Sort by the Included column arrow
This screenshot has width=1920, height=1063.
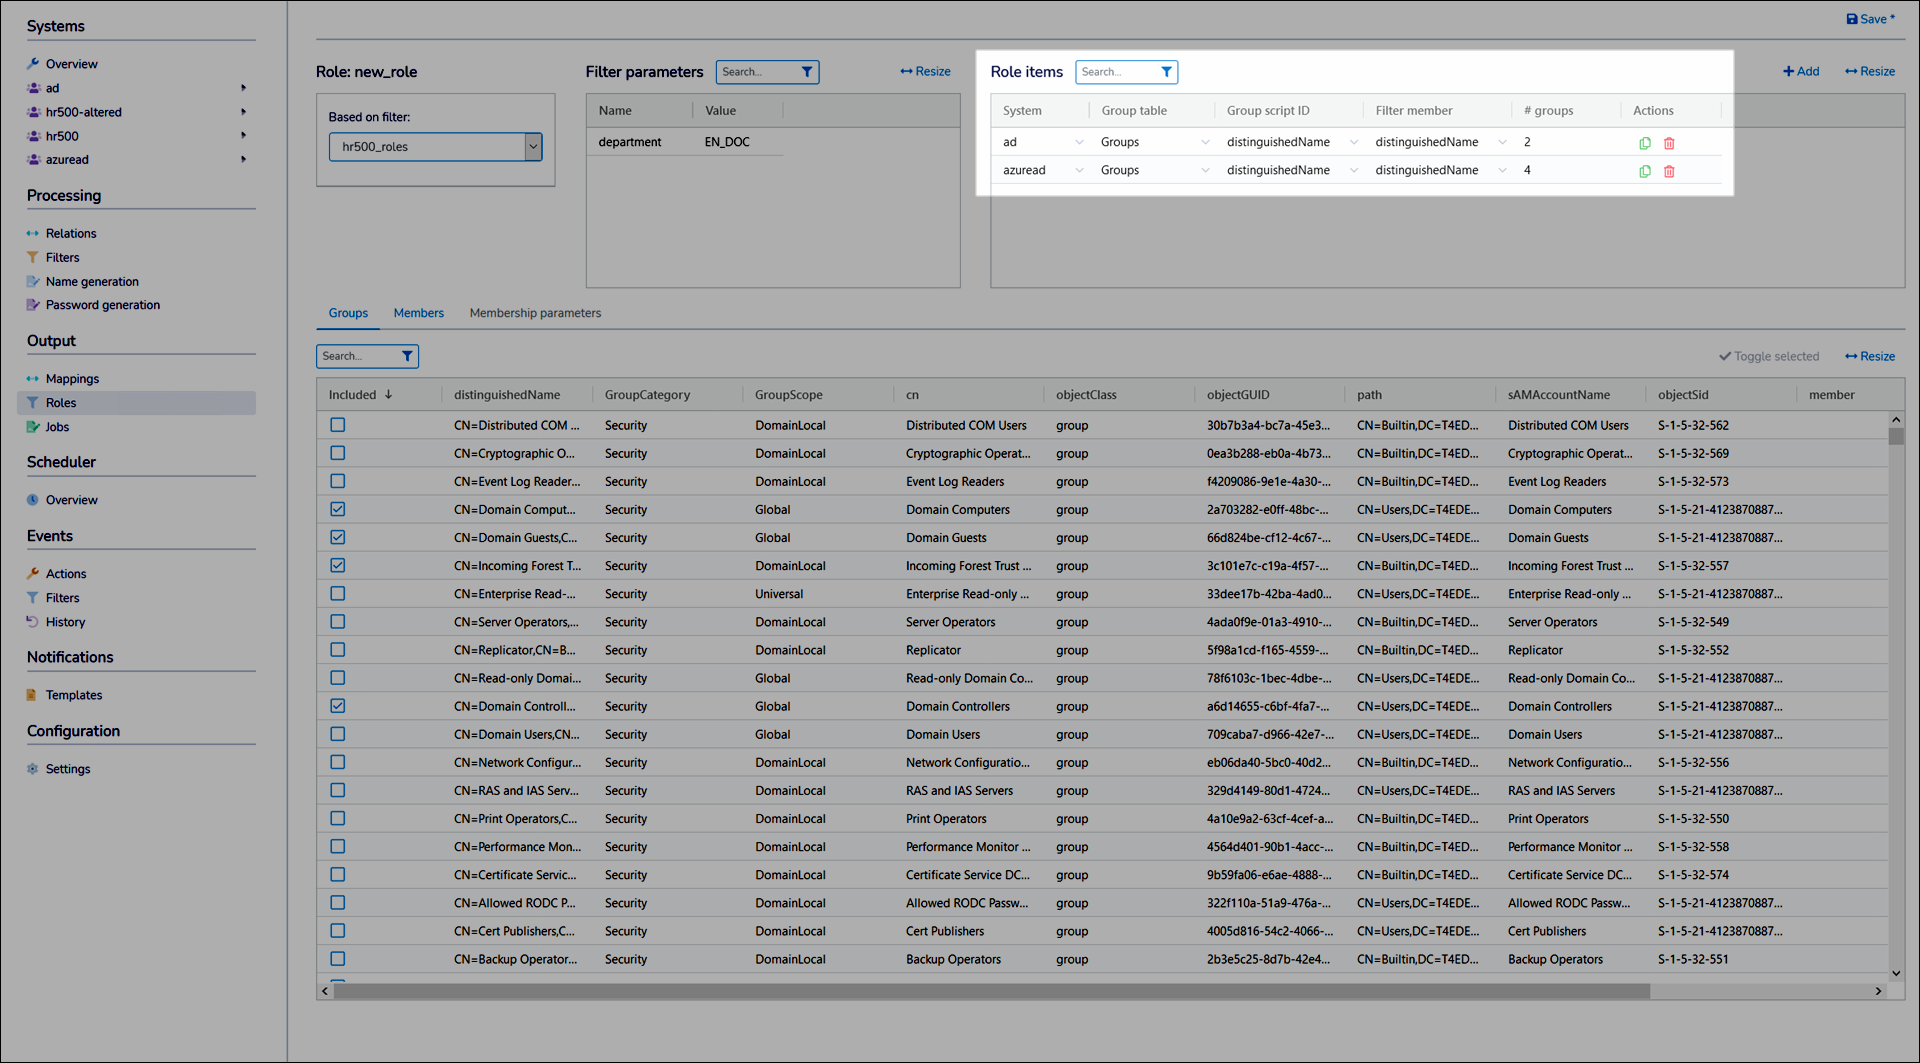point(389,395)
